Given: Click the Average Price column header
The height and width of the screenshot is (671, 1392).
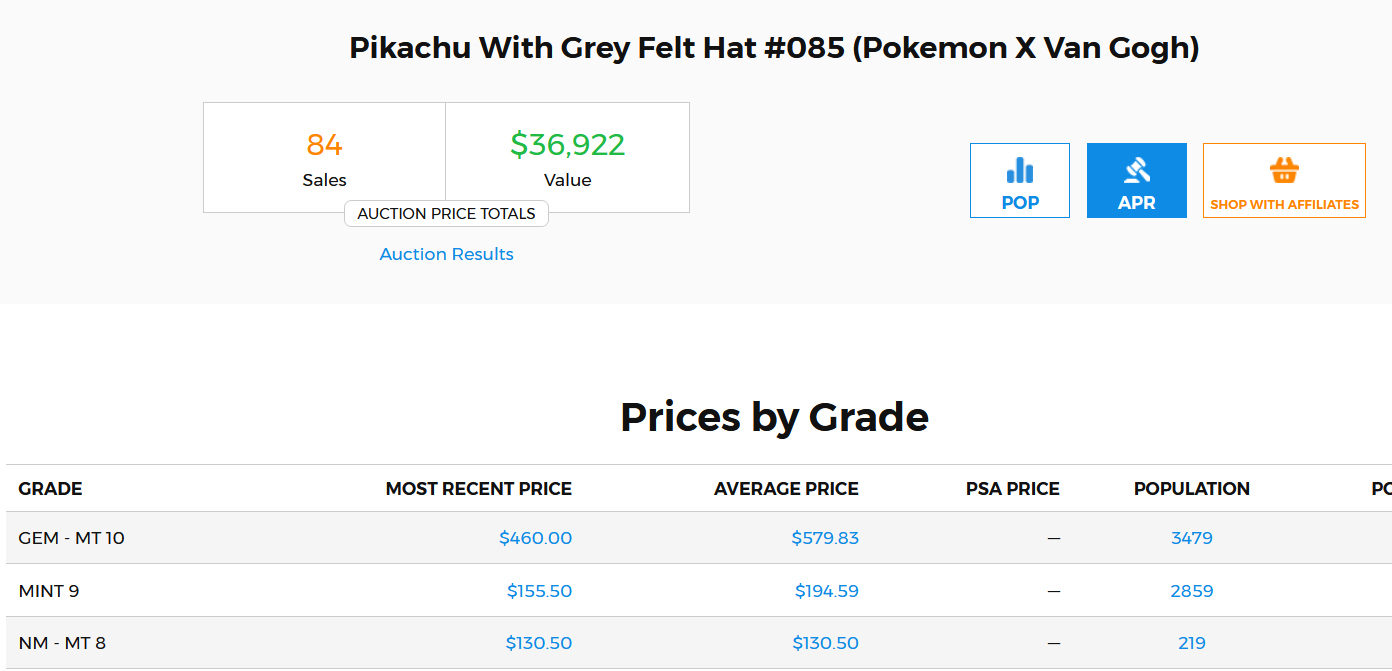Looking at the screenshot, I should coord(786,489).
